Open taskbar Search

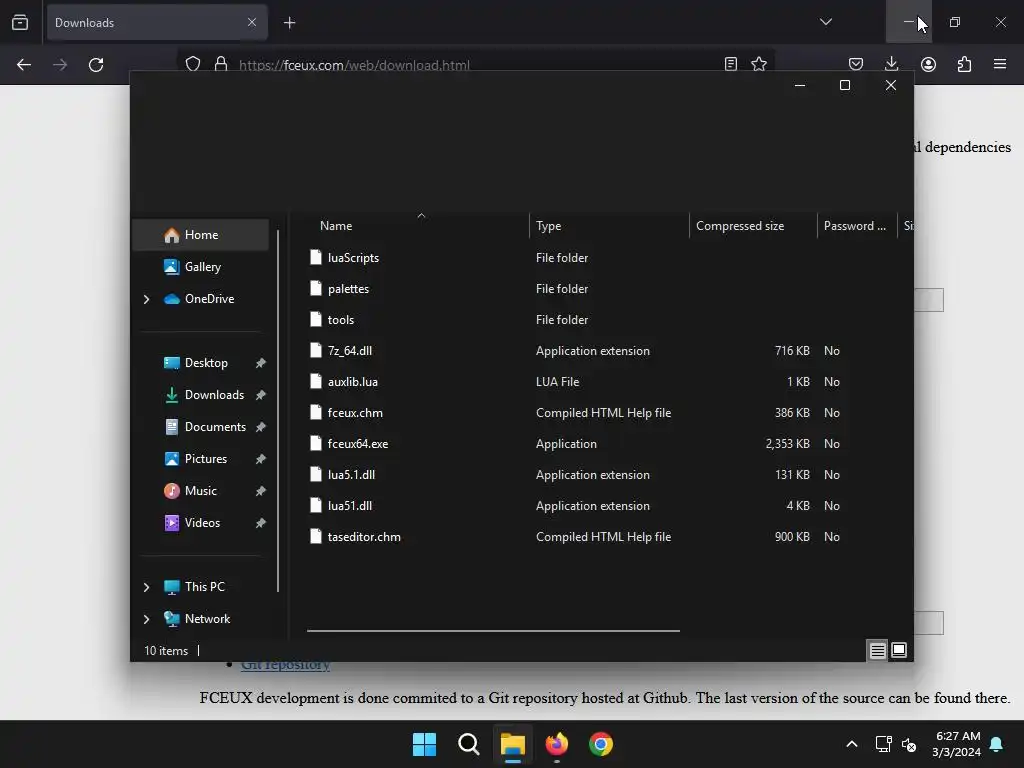pos(469,744)
